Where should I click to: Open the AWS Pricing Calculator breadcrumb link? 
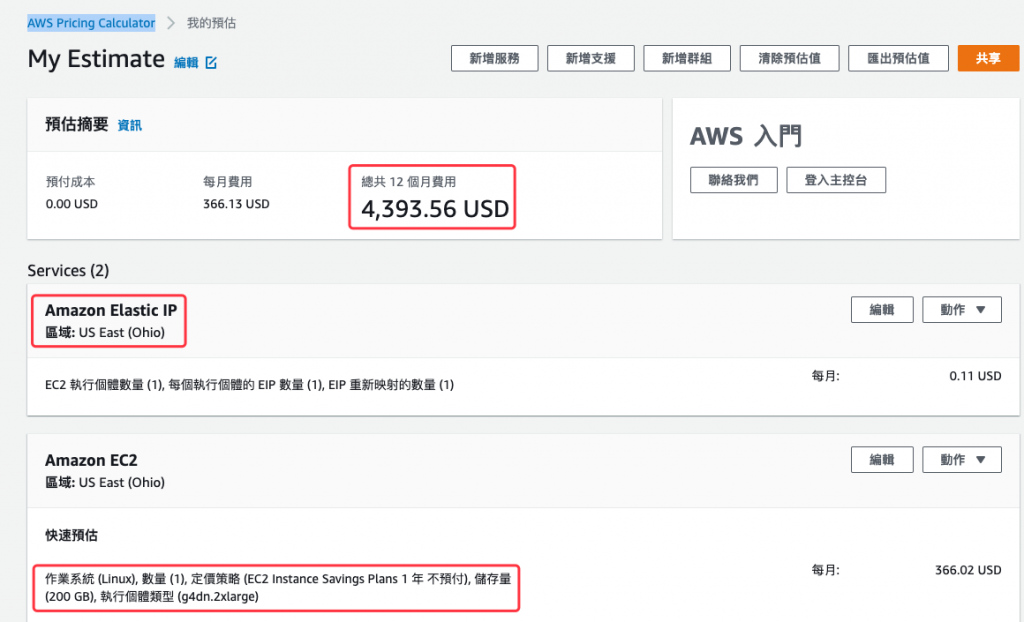(91, 23)
